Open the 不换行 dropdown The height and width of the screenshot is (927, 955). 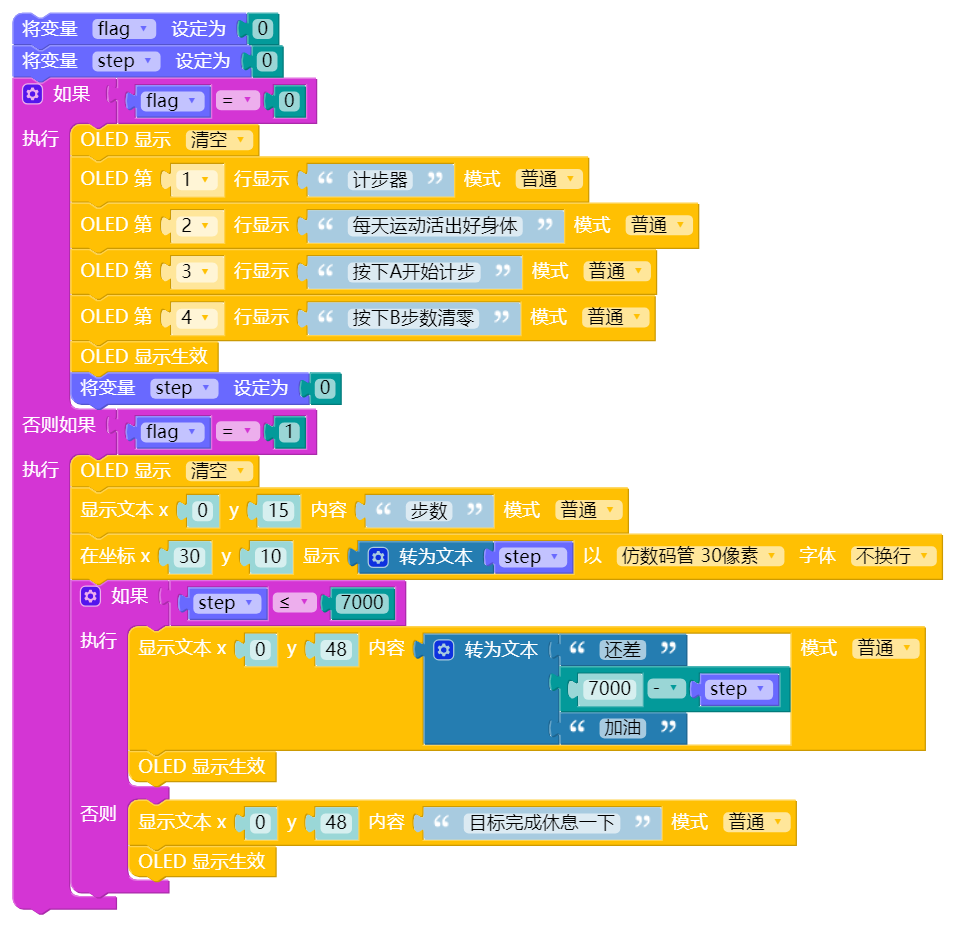point(893,556)
